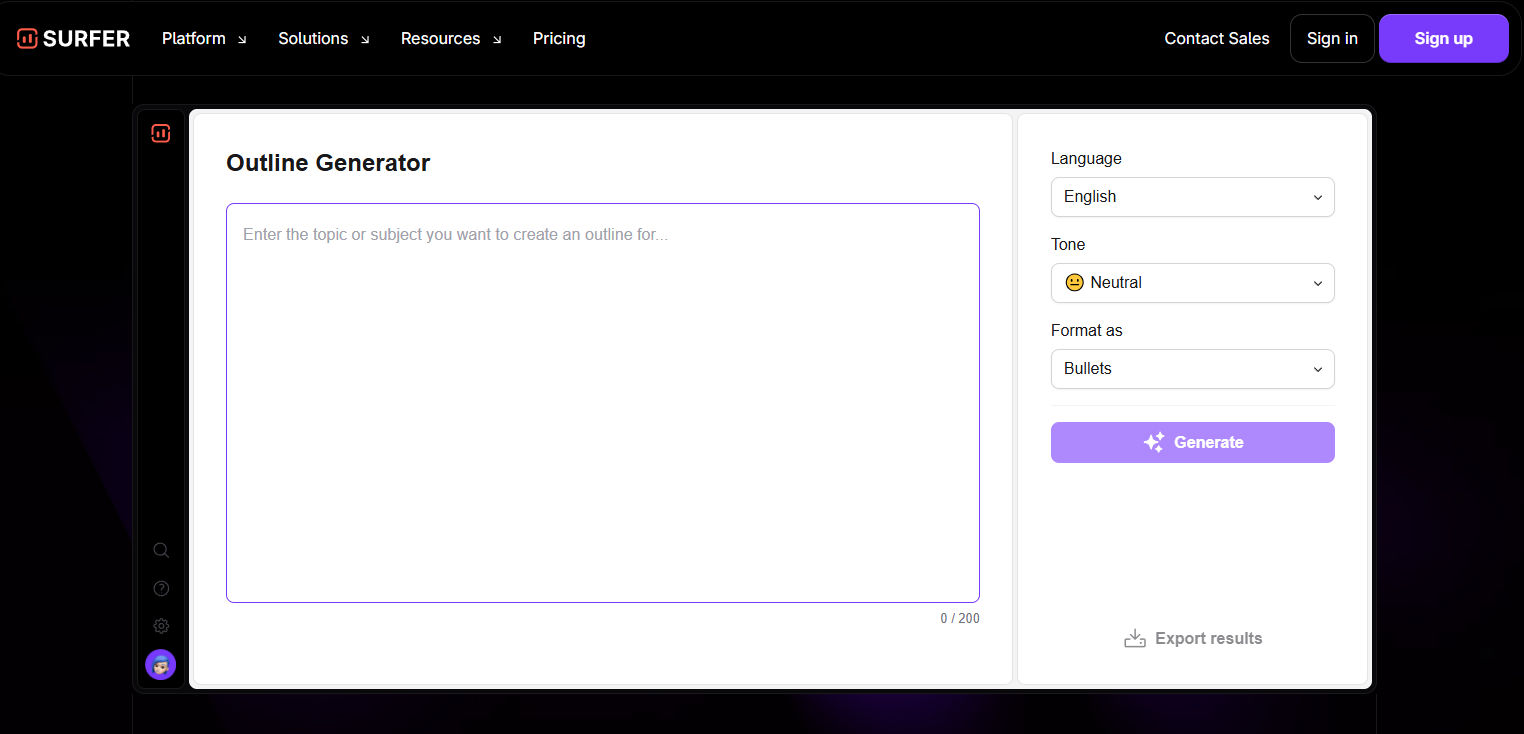
Task: Click the Surfer logo in the sidebar
Action: pos(160,133)
